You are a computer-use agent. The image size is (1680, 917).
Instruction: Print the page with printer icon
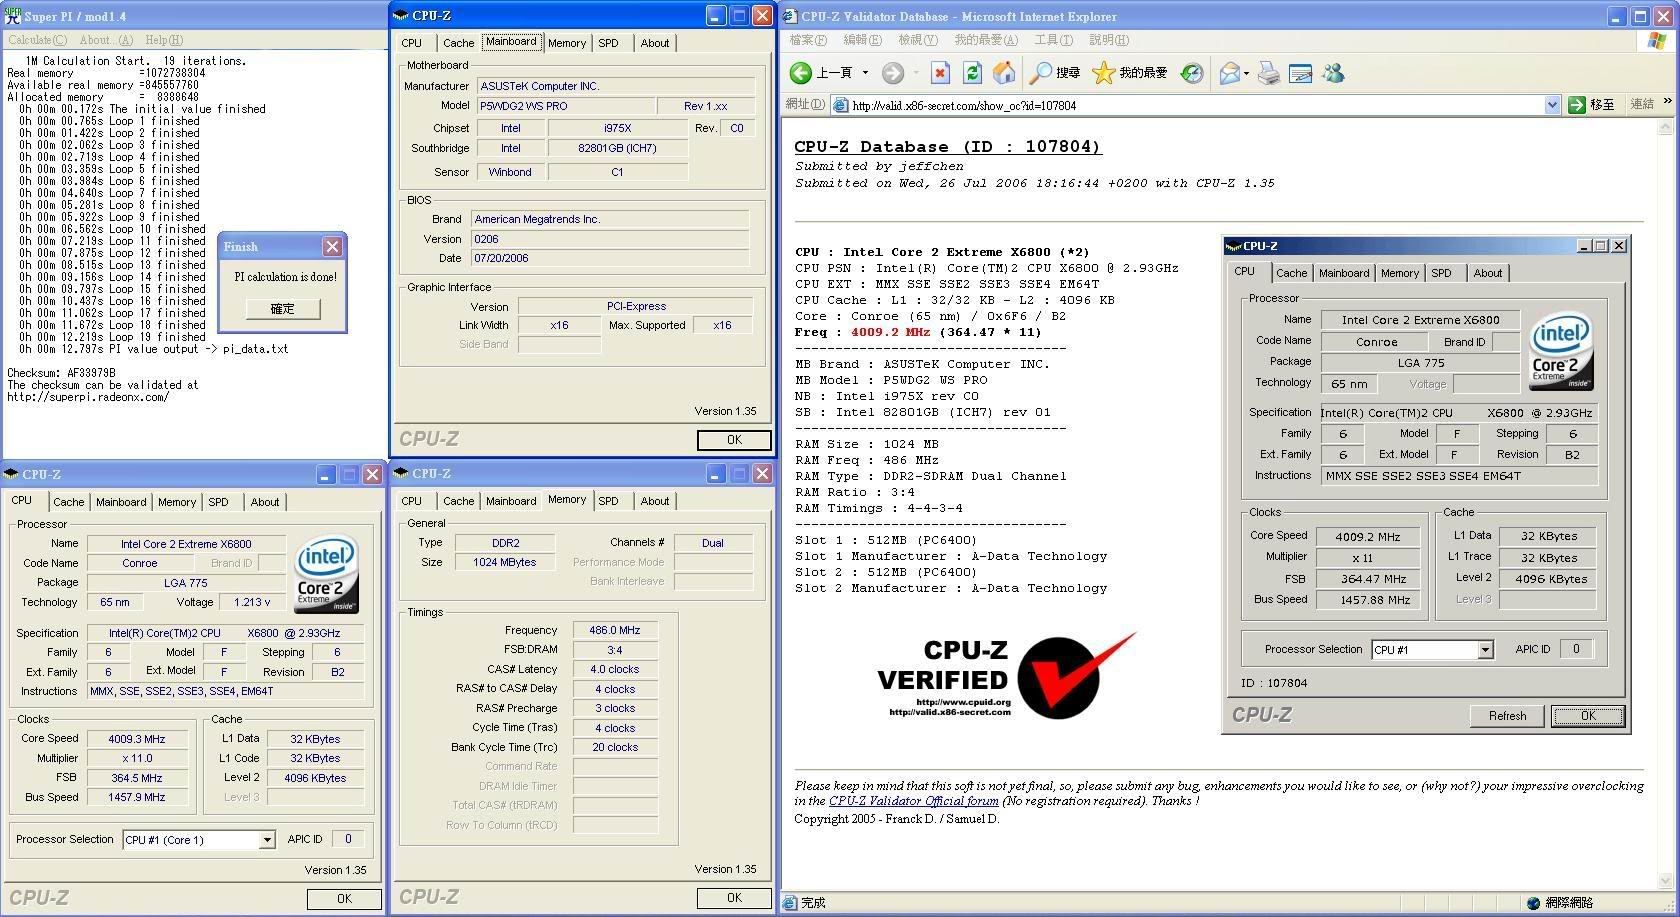(x=1268, y=73)
